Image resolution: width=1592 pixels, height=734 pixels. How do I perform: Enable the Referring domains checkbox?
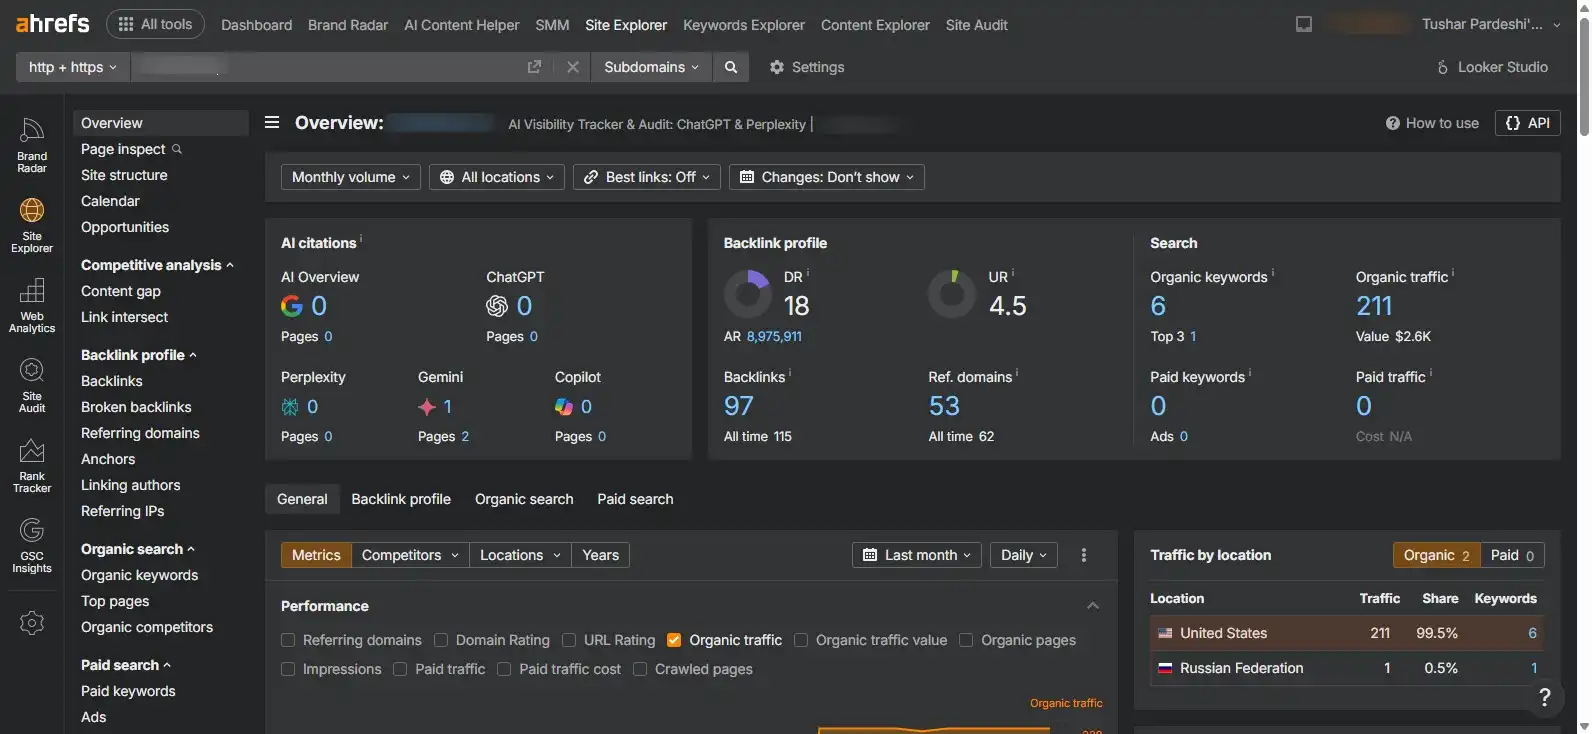click(x=288, y=640)
